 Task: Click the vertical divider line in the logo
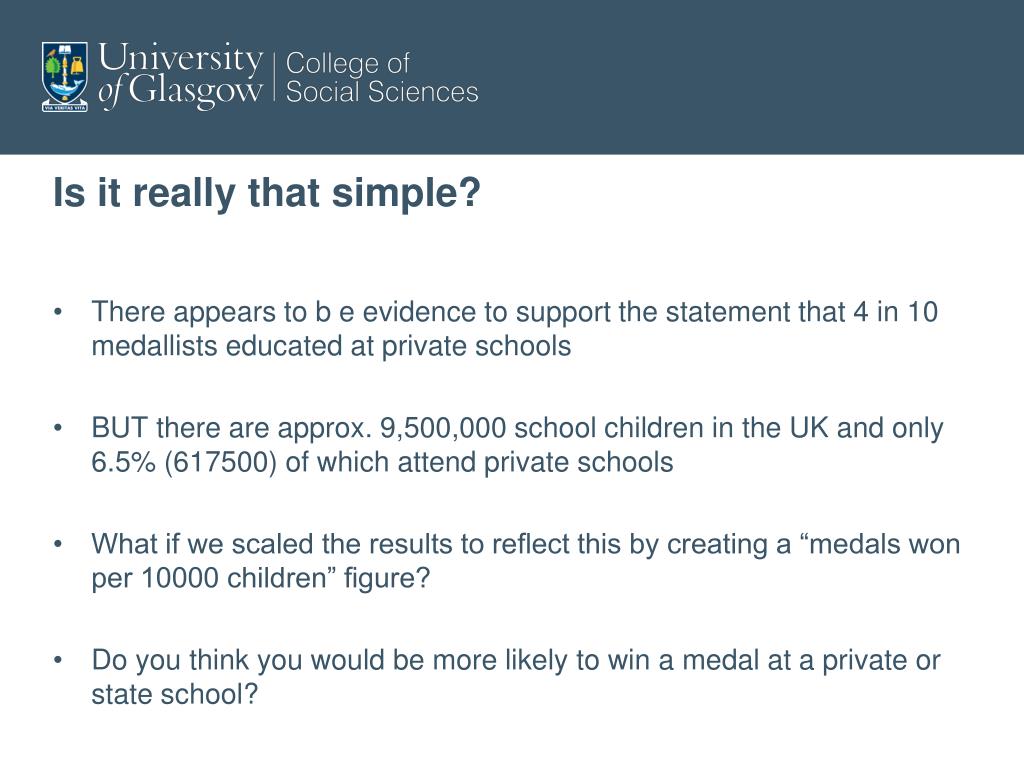275,77
